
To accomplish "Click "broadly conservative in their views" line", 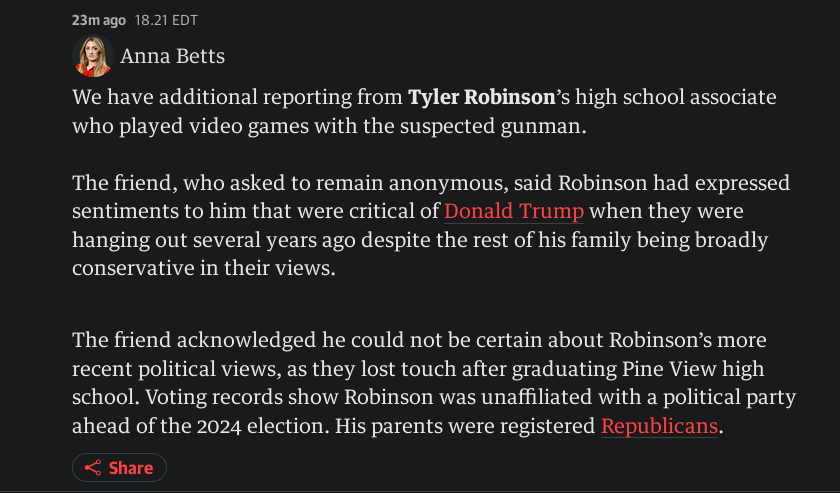I will click(x=204, y=268).
